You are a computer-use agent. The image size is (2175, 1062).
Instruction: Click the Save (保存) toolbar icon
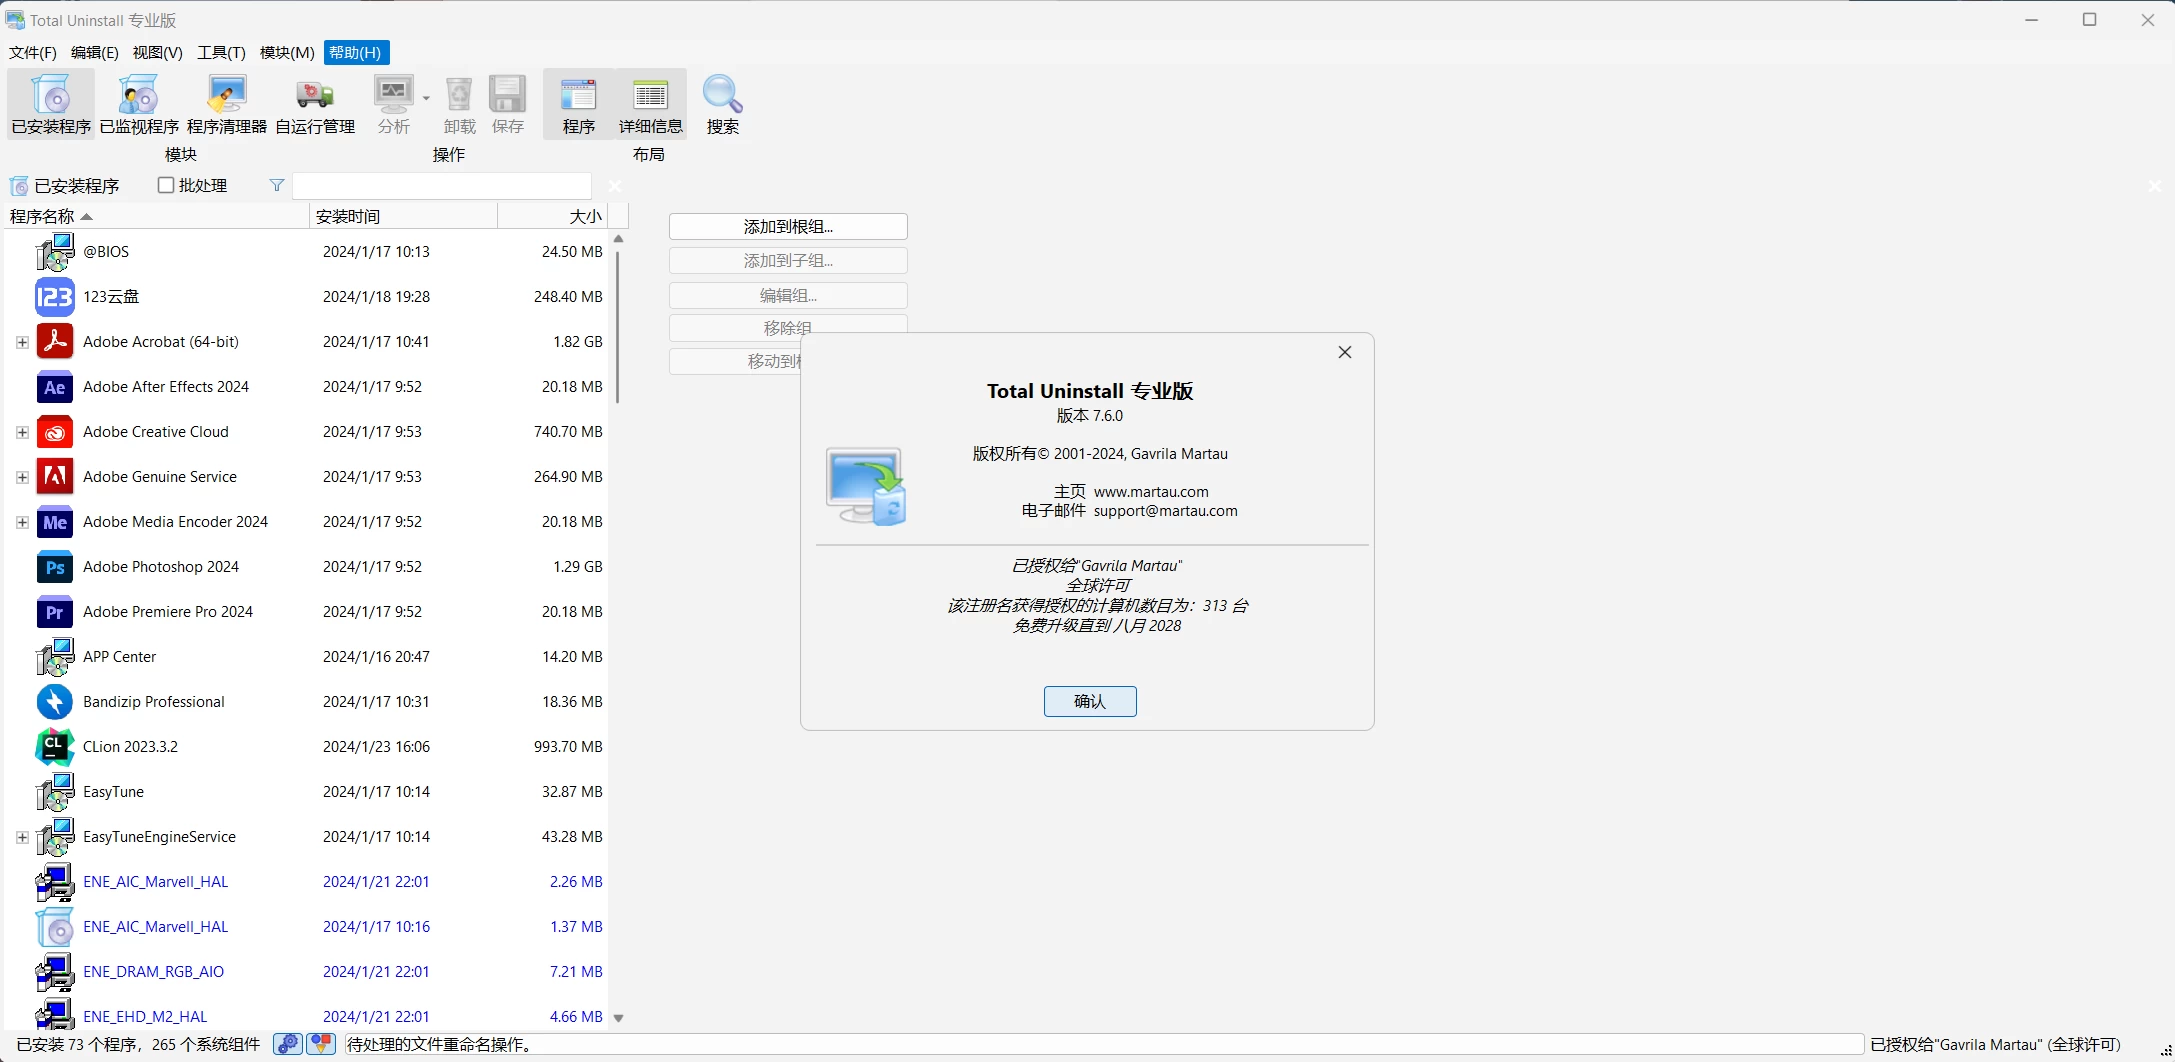click(507, 104)
